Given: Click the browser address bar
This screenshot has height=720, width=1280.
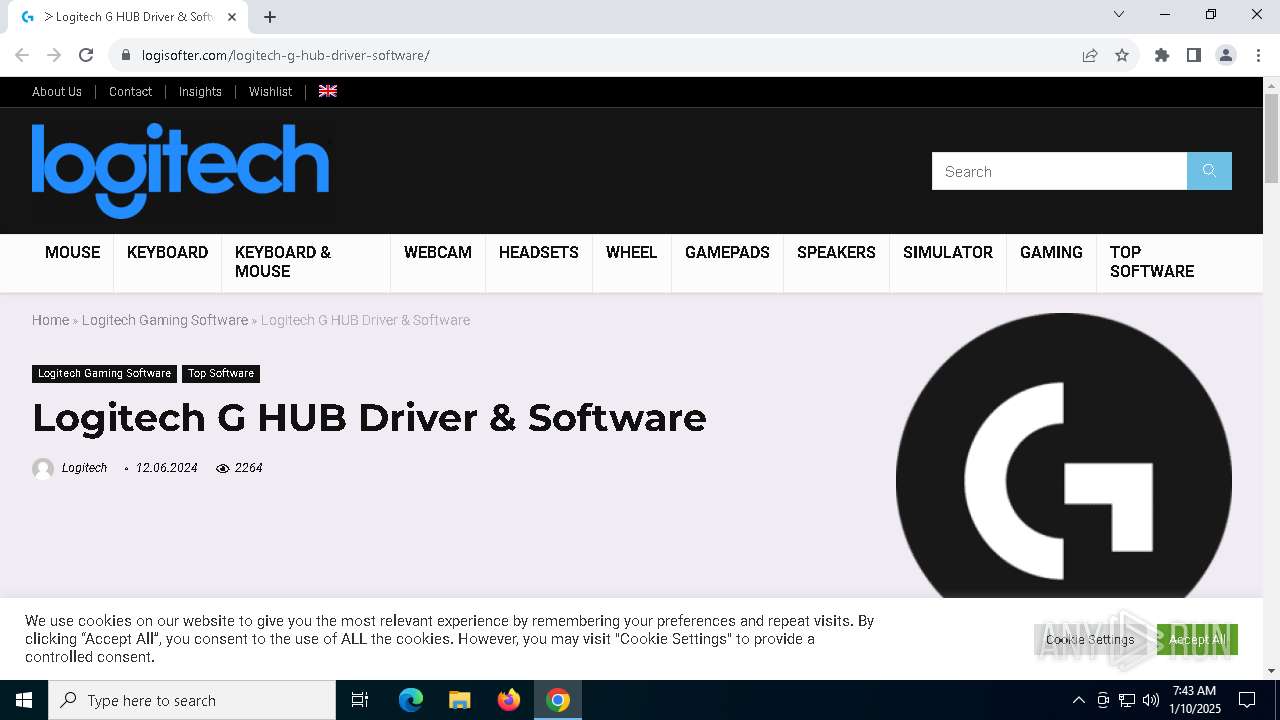Looking at the screenshot, I should (x=600, y=55).
